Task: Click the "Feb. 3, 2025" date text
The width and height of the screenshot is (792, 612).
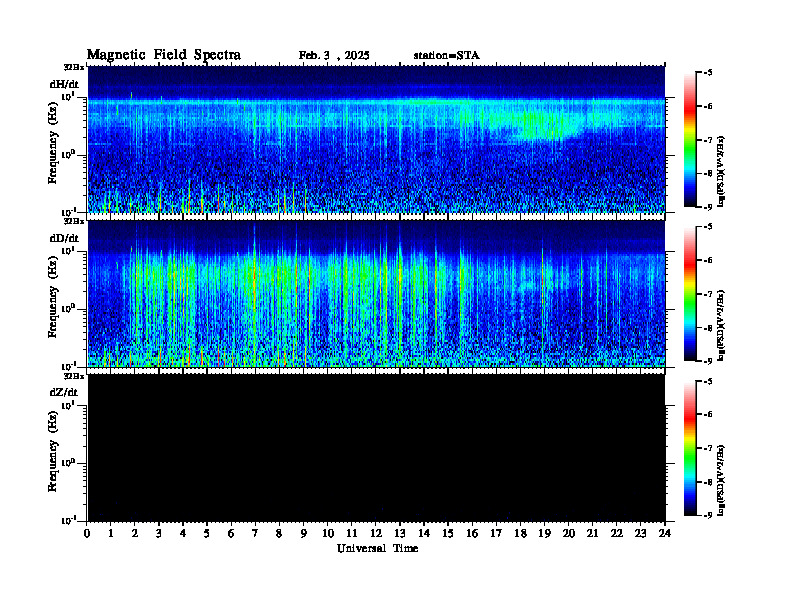Action: pos(334,55)
